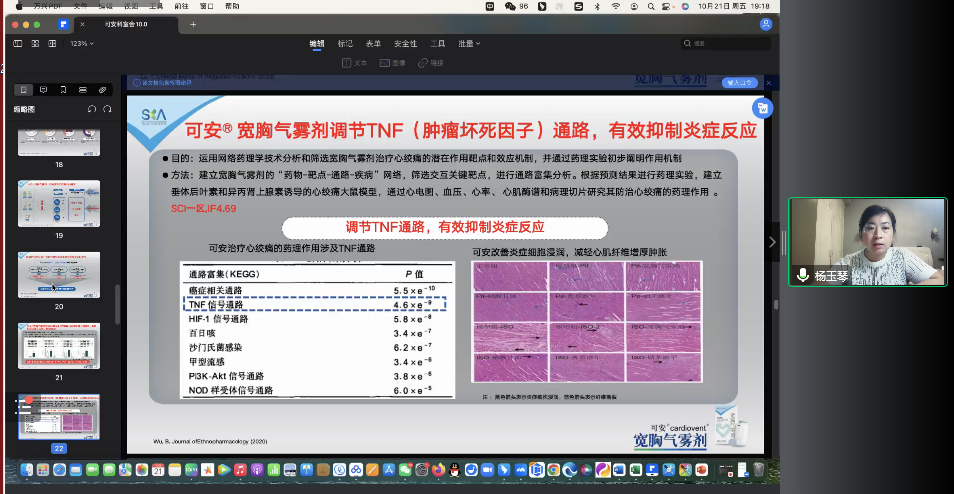The height and width of the screenshot is (494, 954).
Task: Open Calendar showing 21 in Dock
Action: [x=158, y=470]
